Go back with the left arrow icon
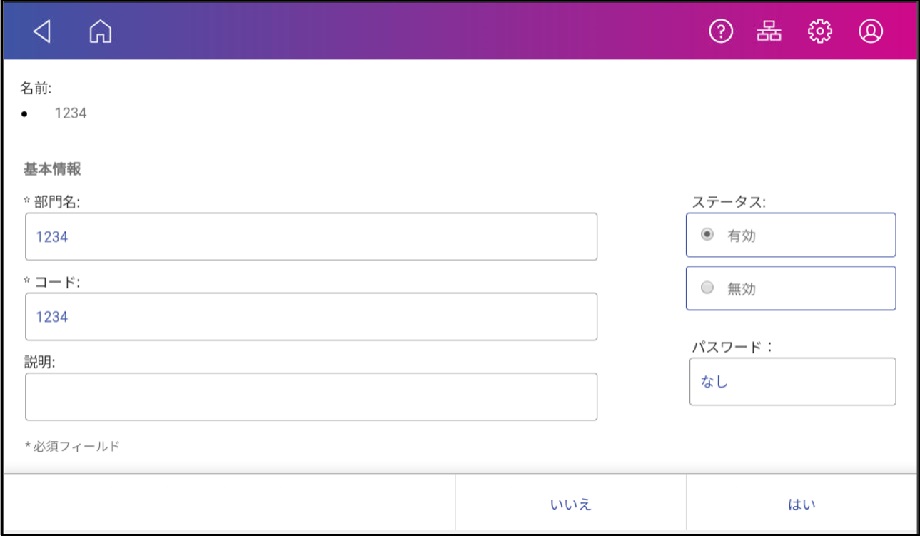Image resolution: width=920 pixels, height=536 pixels. point(42,31)
